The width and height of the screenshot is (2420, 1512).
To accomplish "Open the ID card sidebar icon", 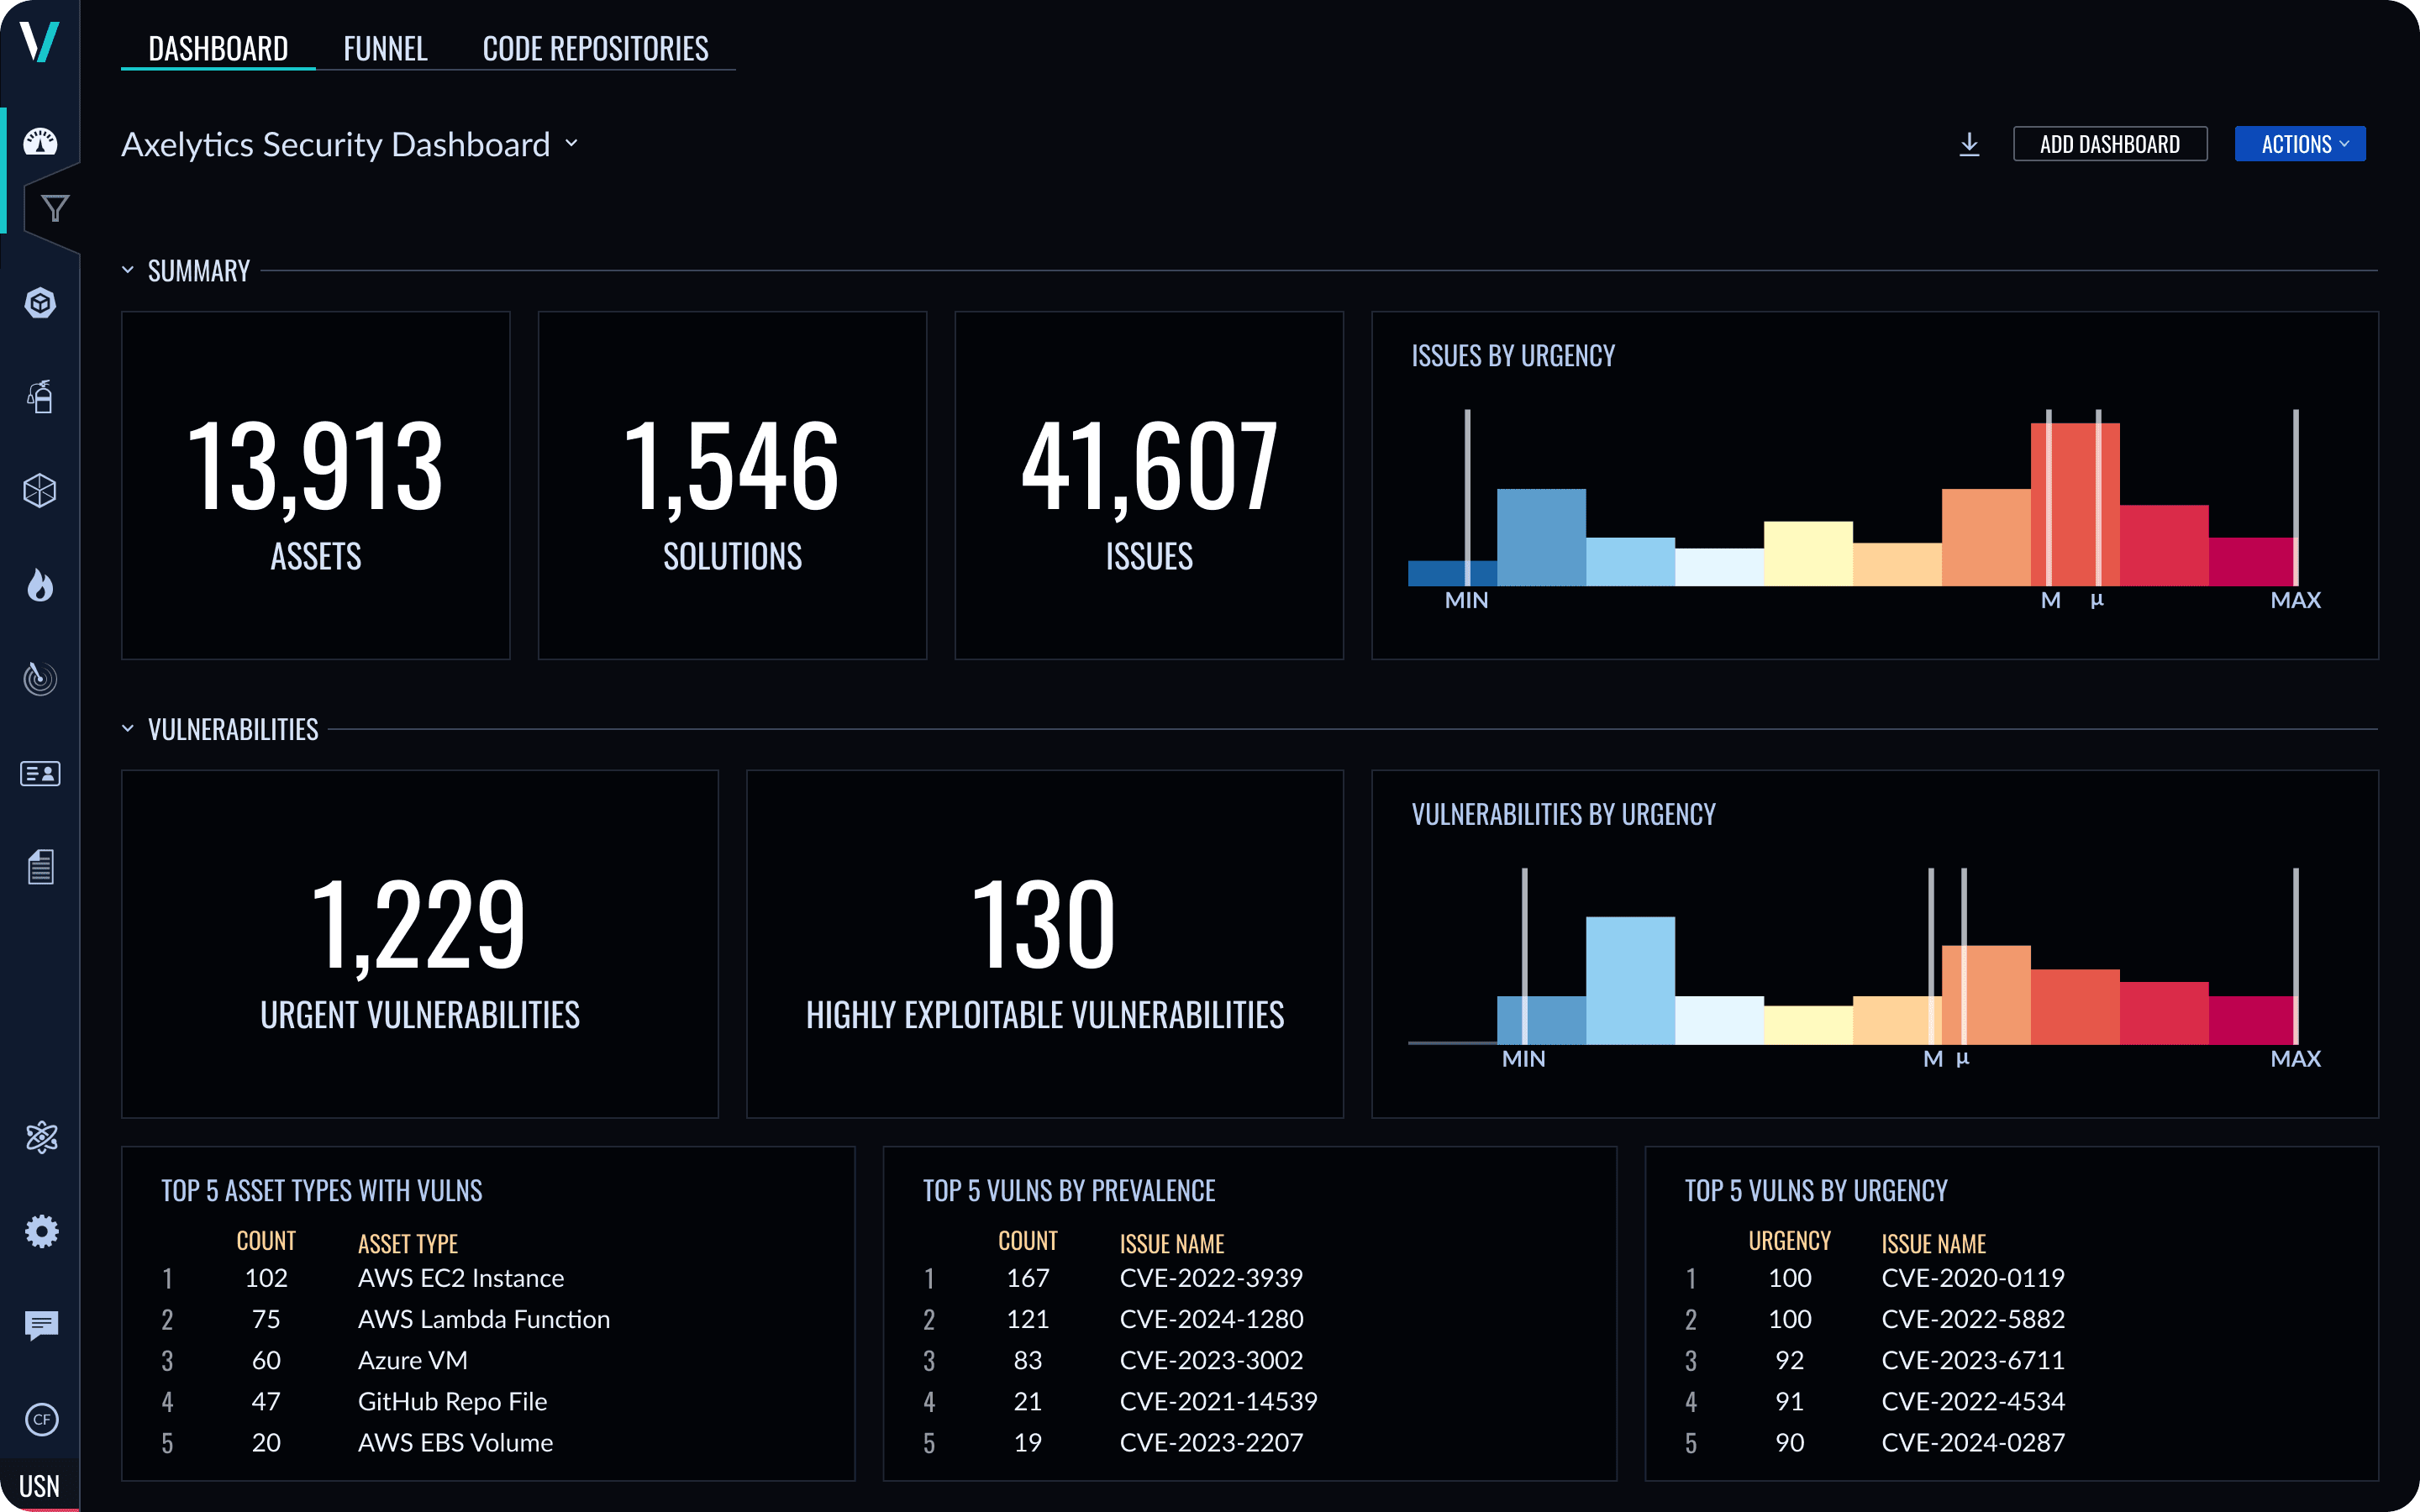I will click(40, 773).
